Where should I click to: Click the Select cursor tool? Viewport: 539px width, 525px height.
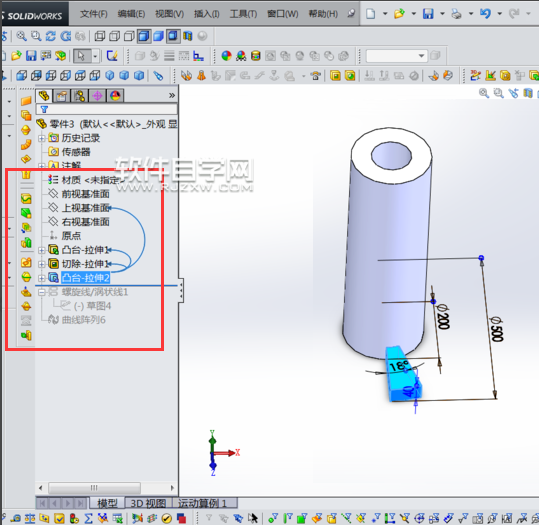81,56
